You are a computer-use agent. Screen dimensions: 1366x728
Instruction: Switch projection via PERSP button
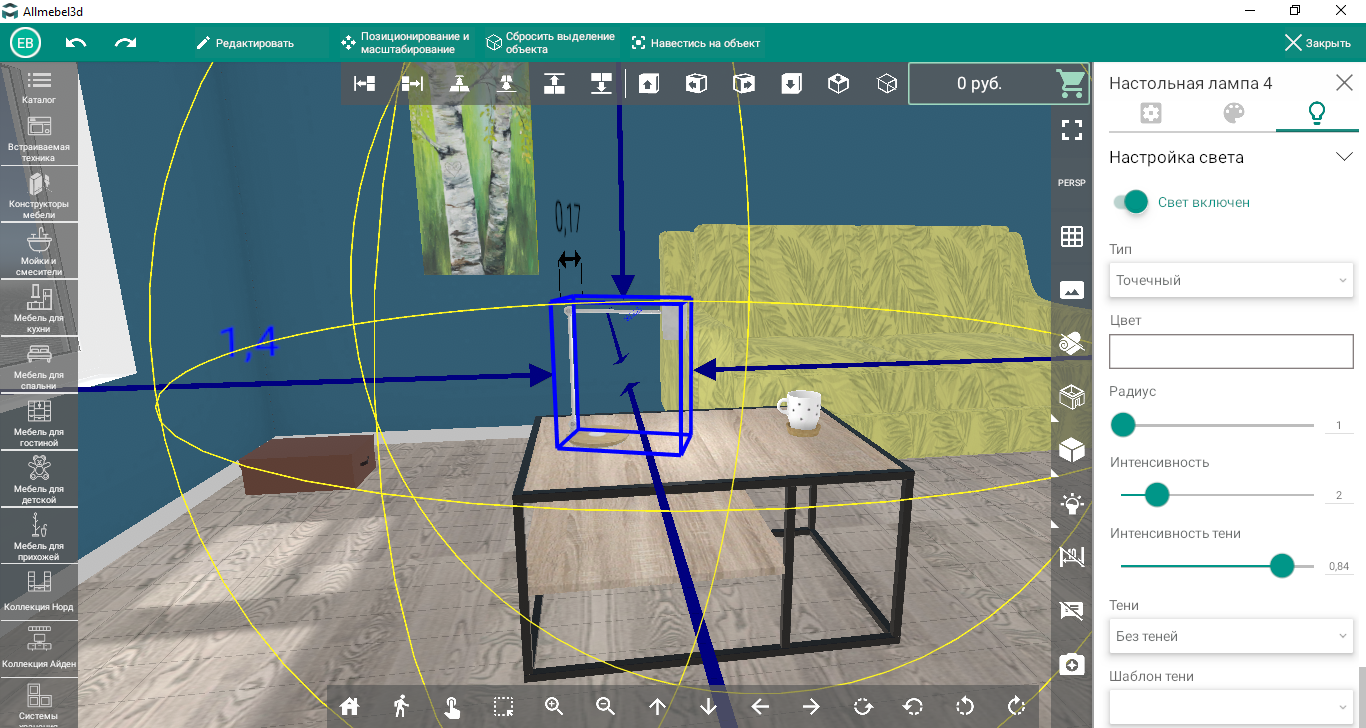click(x=1072, y=183)
